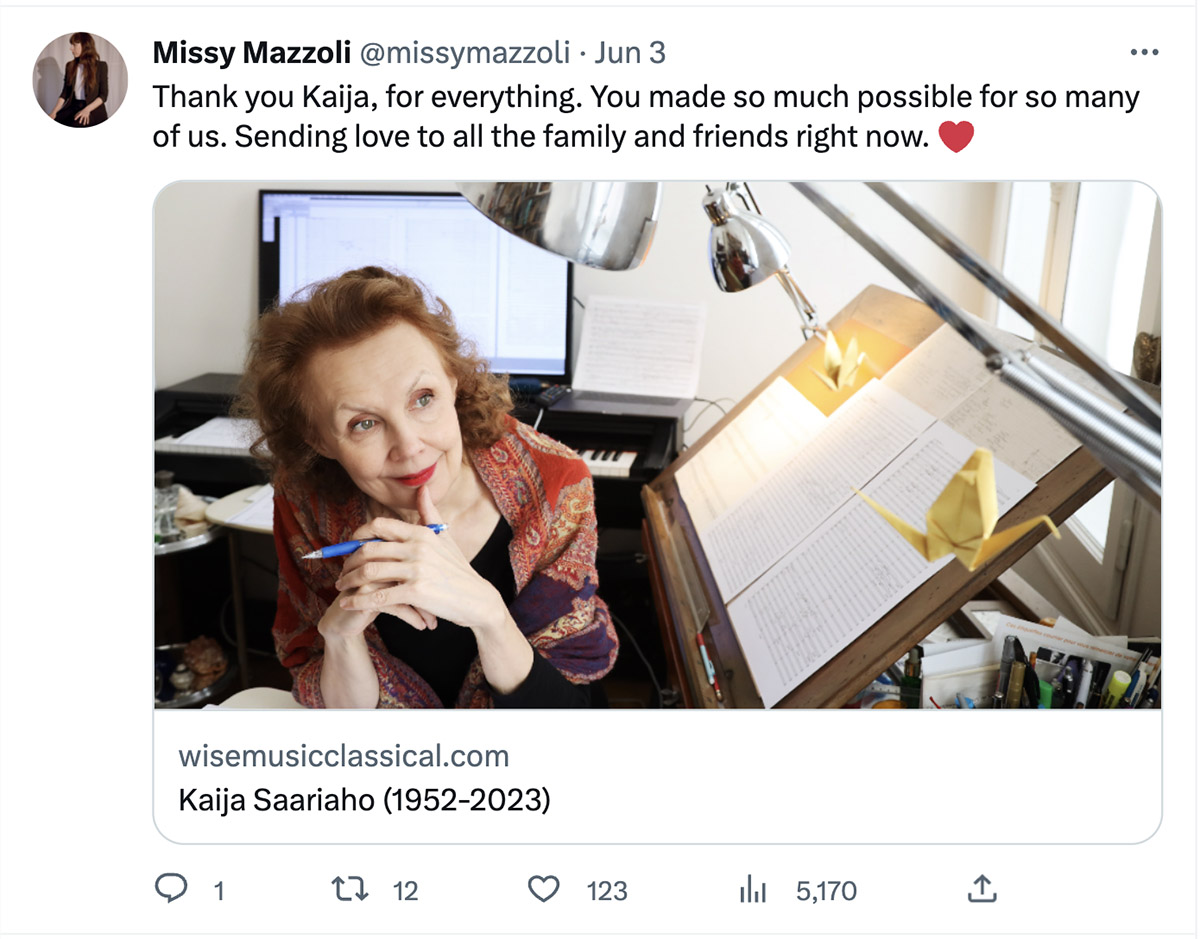Viewport: 1200px width, 939px height.
Task: Click the retweet count of 12
Action: click(x=405, y=890)
